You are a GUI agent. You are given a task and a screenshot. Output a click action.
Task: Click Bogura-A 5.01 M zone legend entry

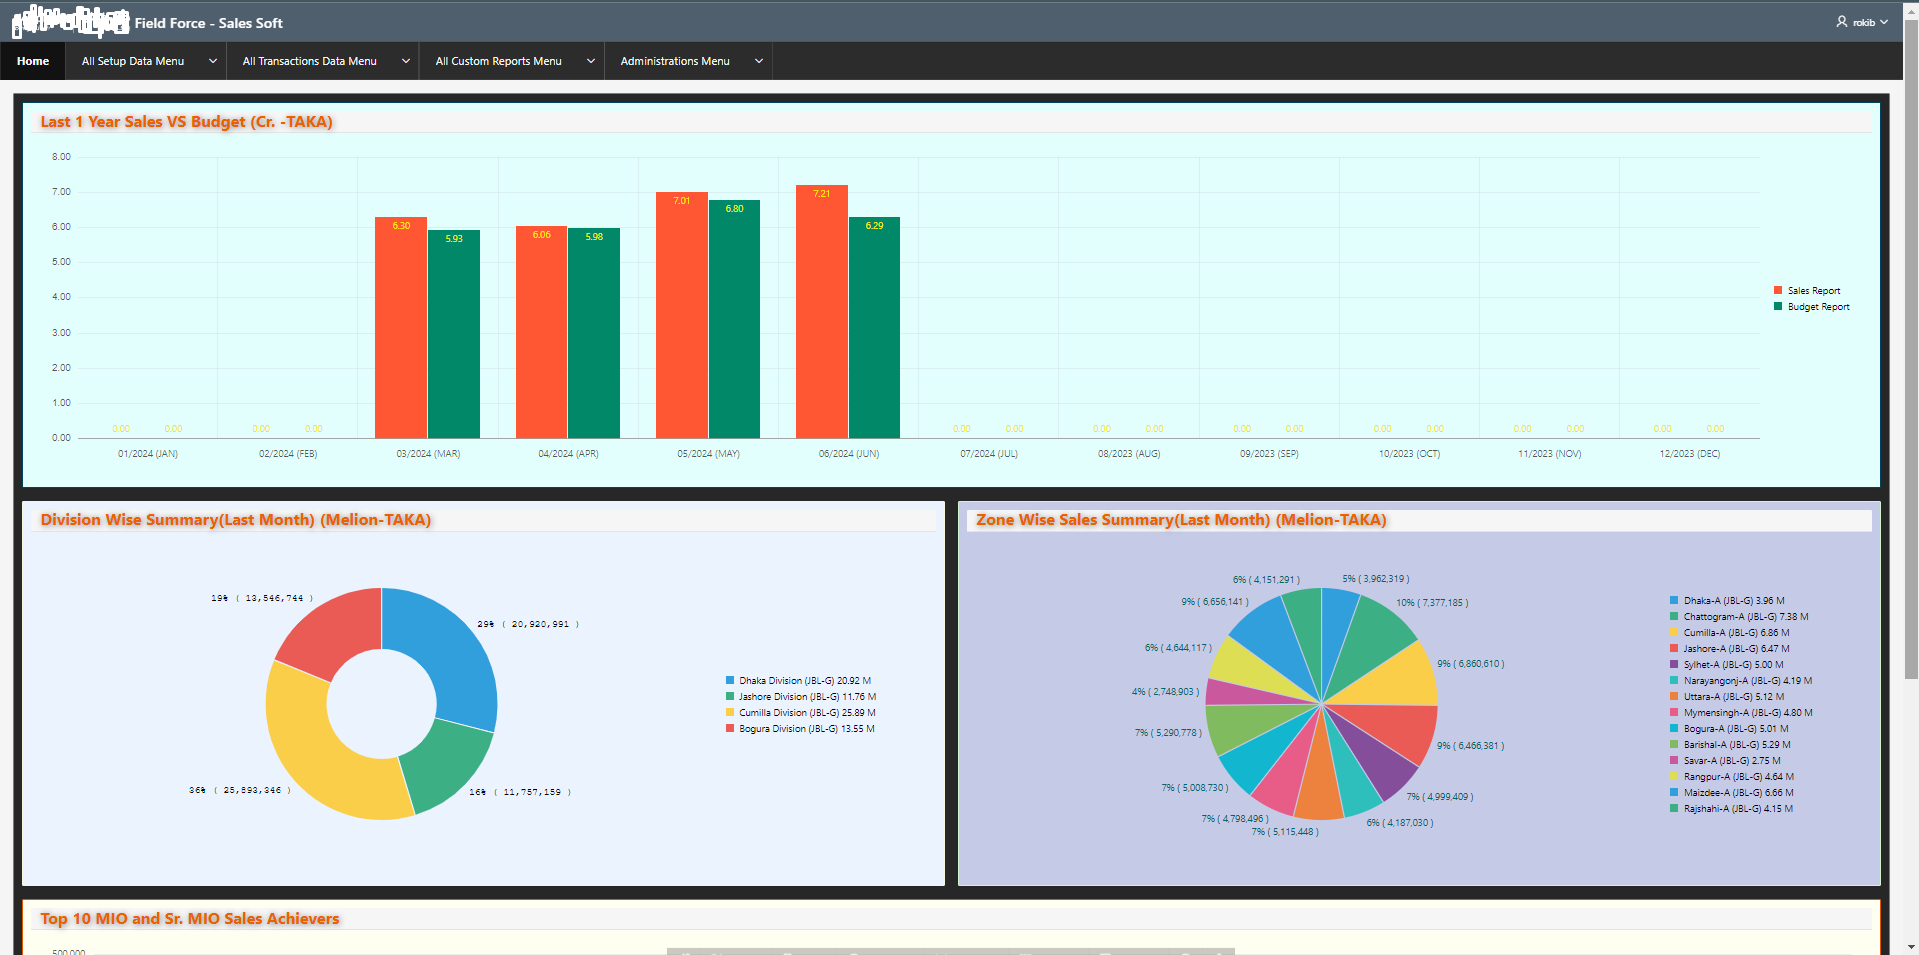(1729, 729)
